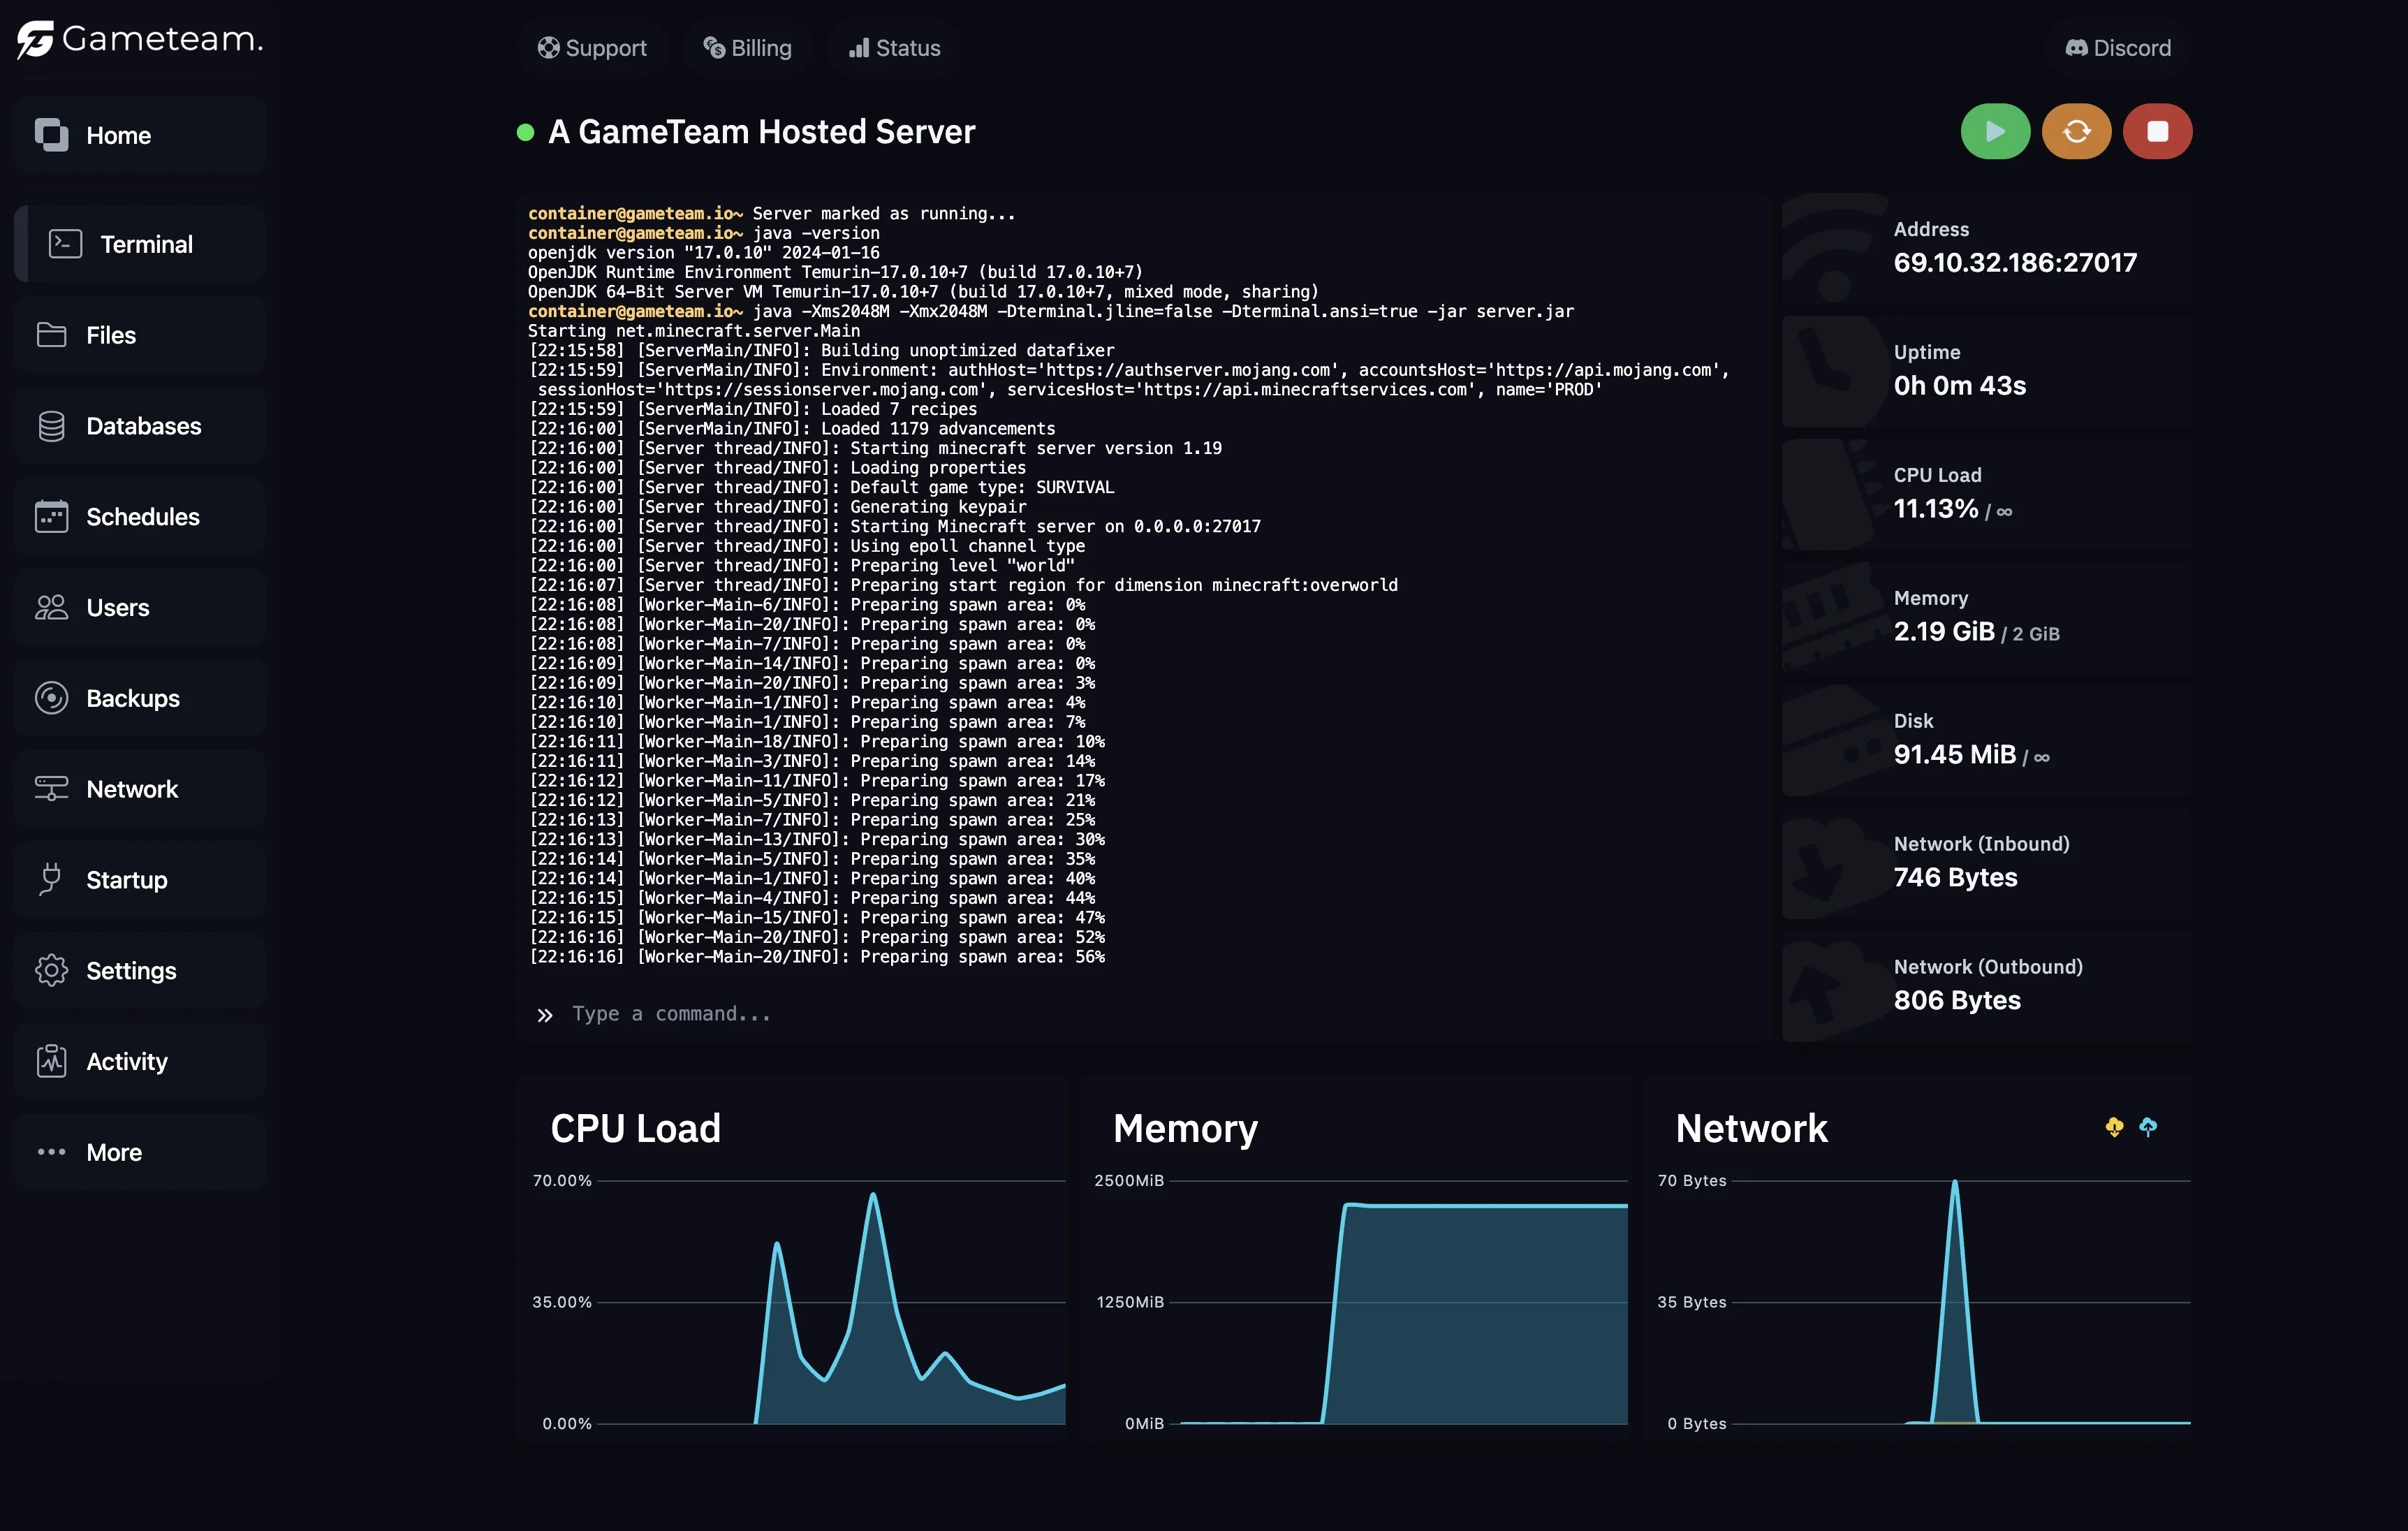The height and width of the screenshot is (1531, 2408).
Task: Open the Users people icon
Action: pyautogui.click(x=52, y=608)
